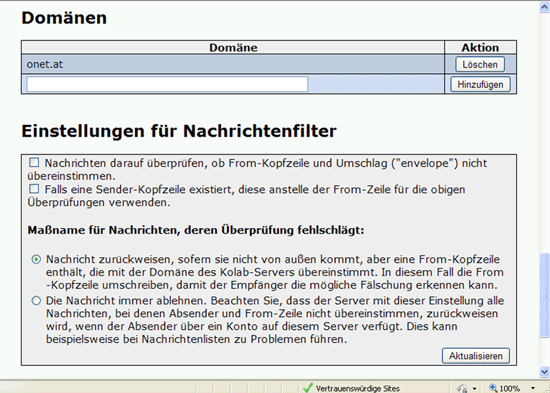Click the 'Aktion' column header

[x=480, y=47]
